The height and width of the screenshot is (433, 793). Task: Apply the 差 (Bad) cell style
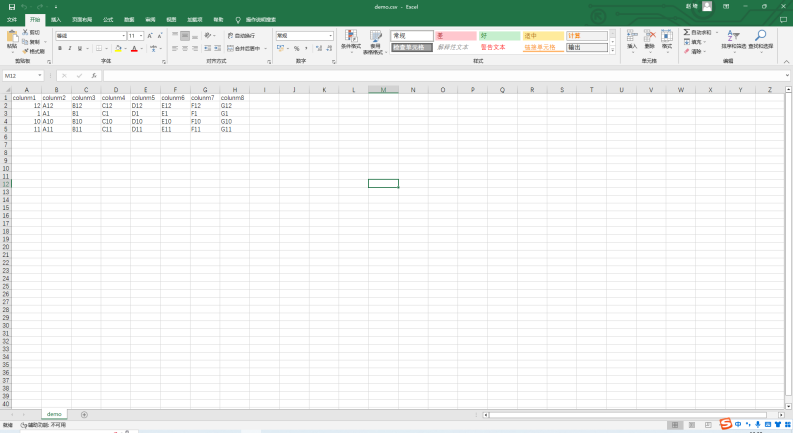(456, 35)
